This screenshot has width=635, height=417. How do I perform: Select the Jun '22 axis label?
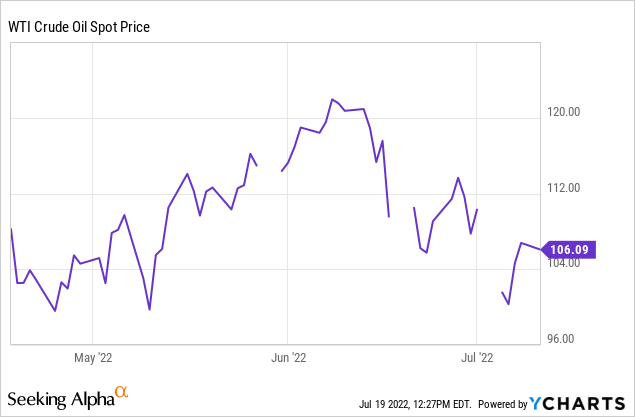(287, 356)
